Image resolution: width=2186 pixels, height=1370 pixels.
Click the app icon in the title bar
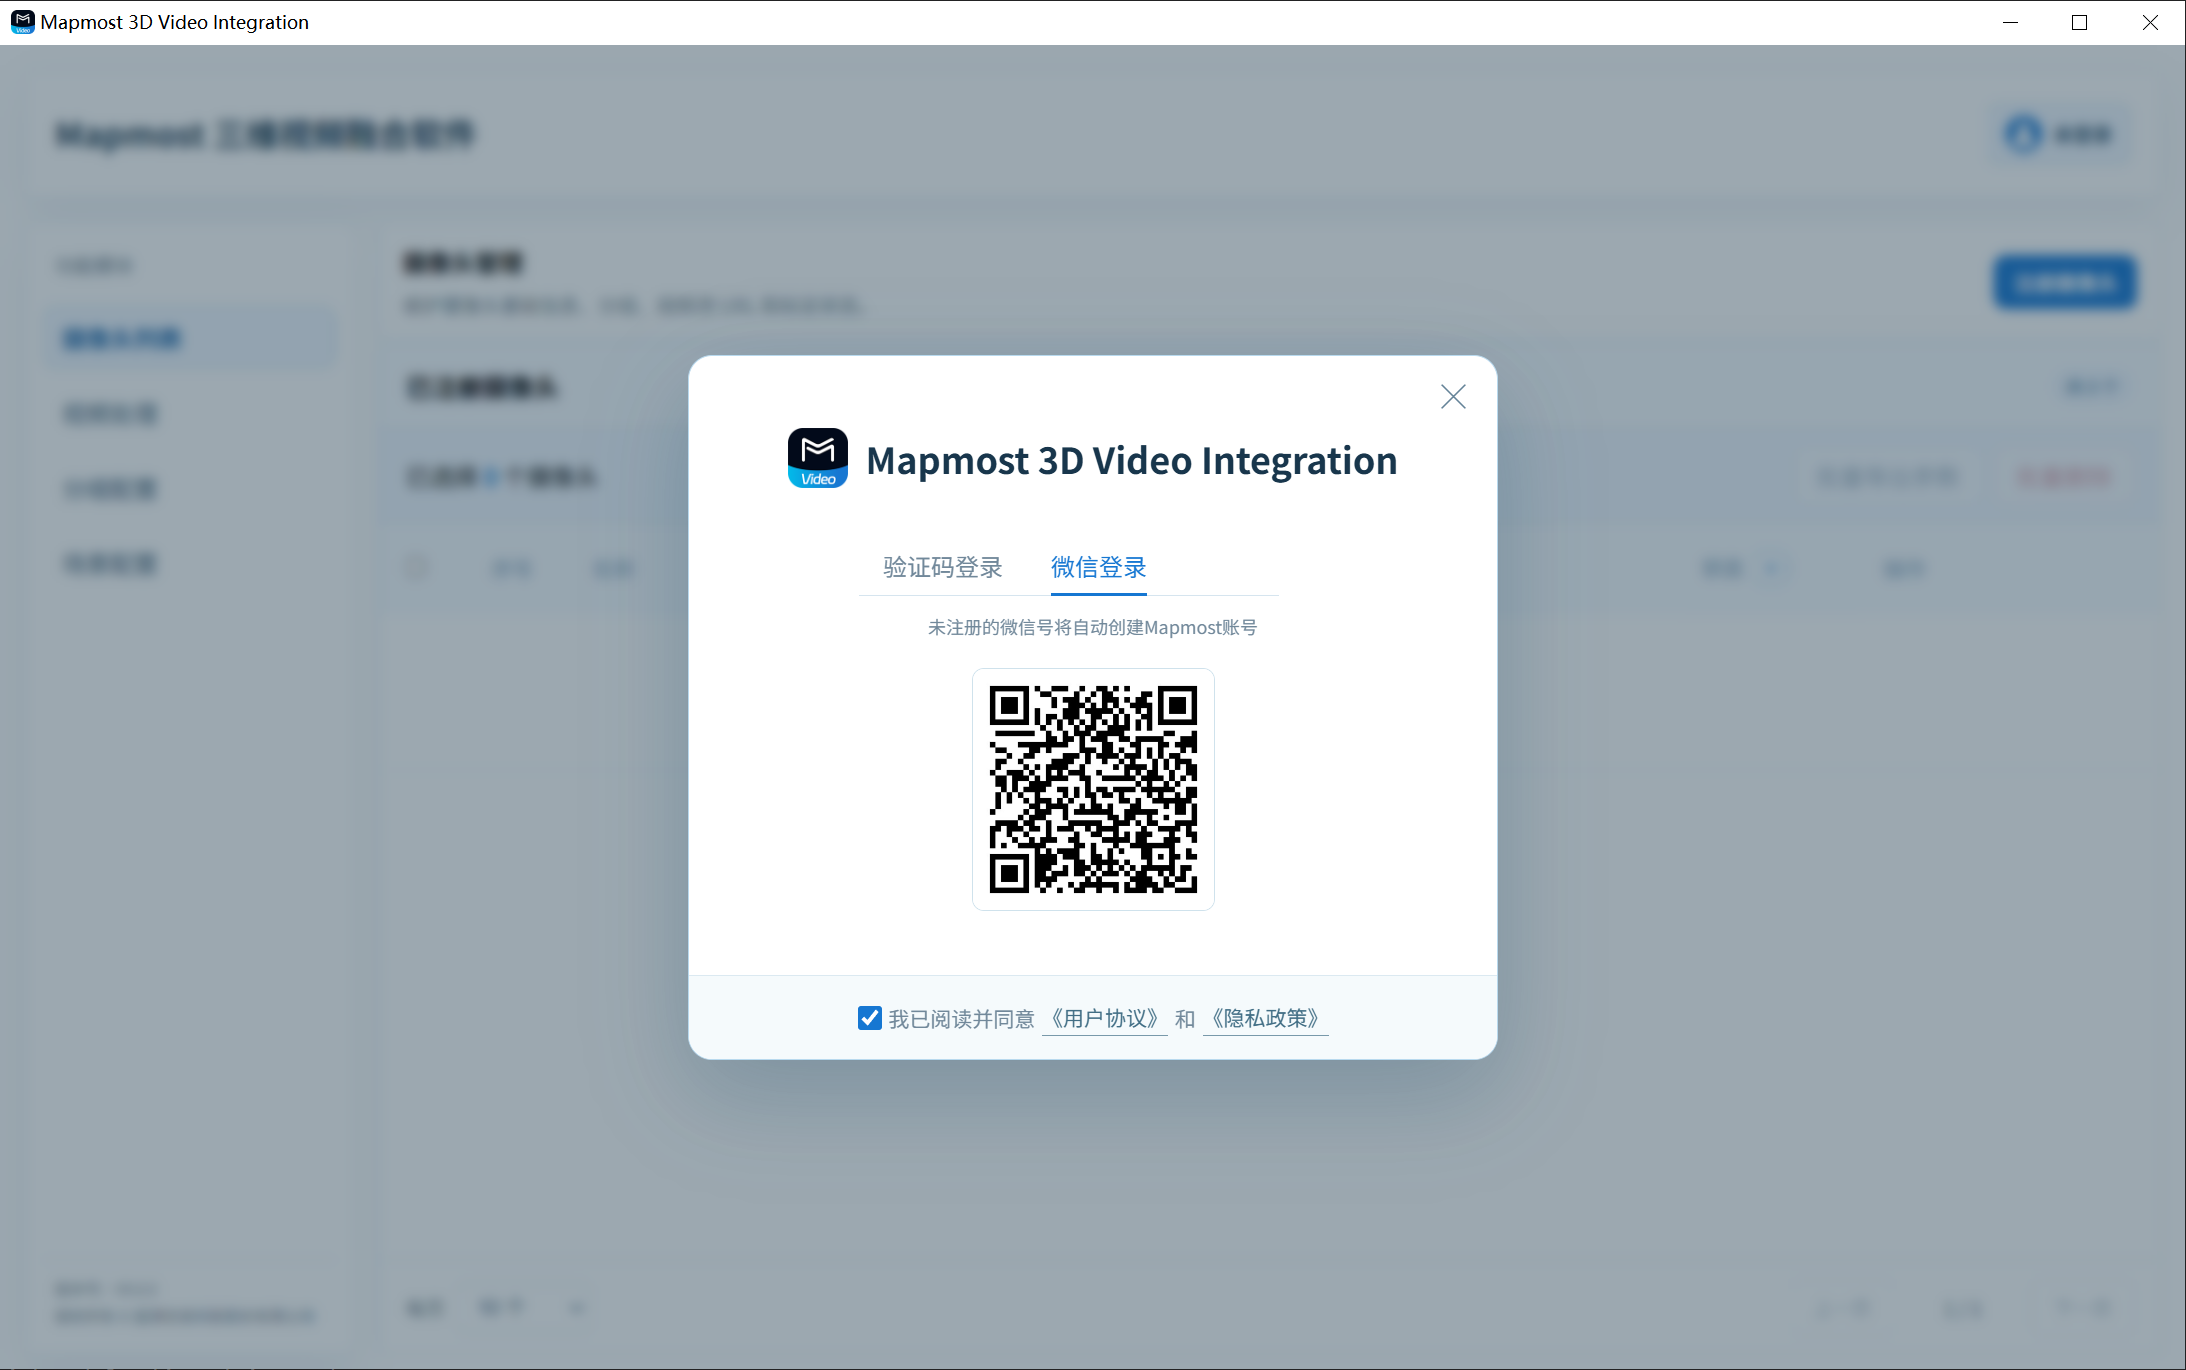pos(22,22)
